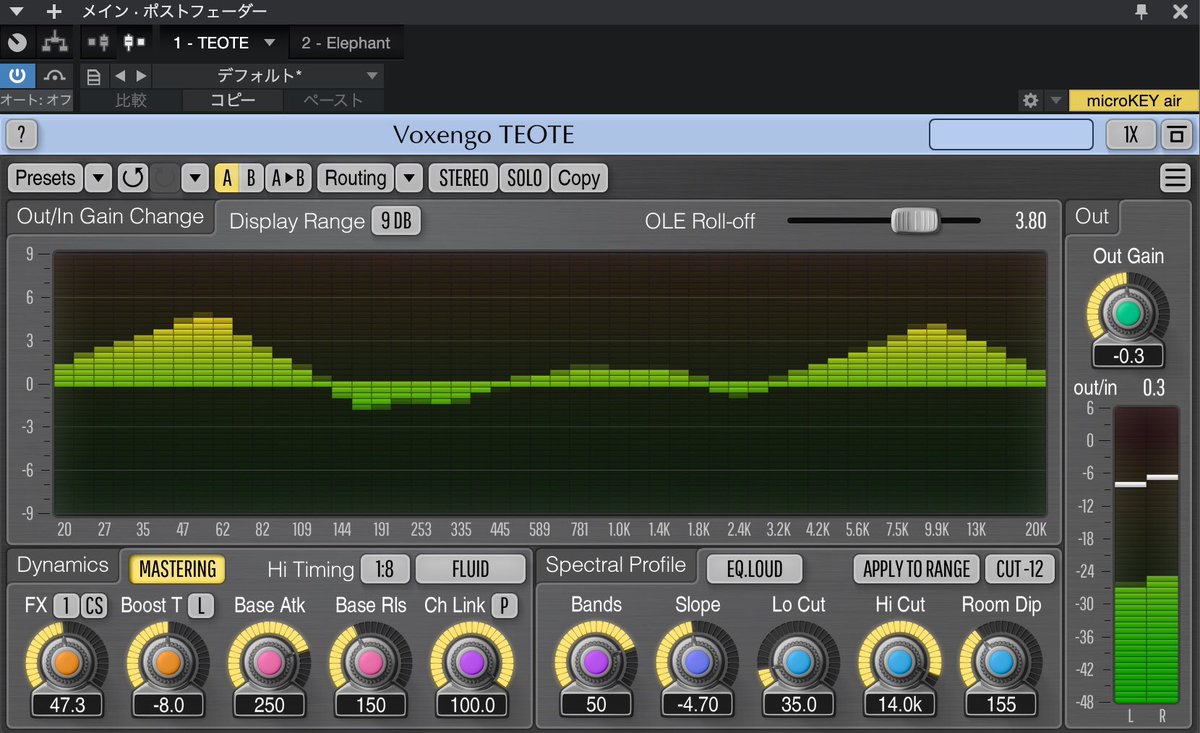The height and width of the screenshot is (733, 1200).
Task: Add a new insert with plus icon
Action: (x=54, y=11)
